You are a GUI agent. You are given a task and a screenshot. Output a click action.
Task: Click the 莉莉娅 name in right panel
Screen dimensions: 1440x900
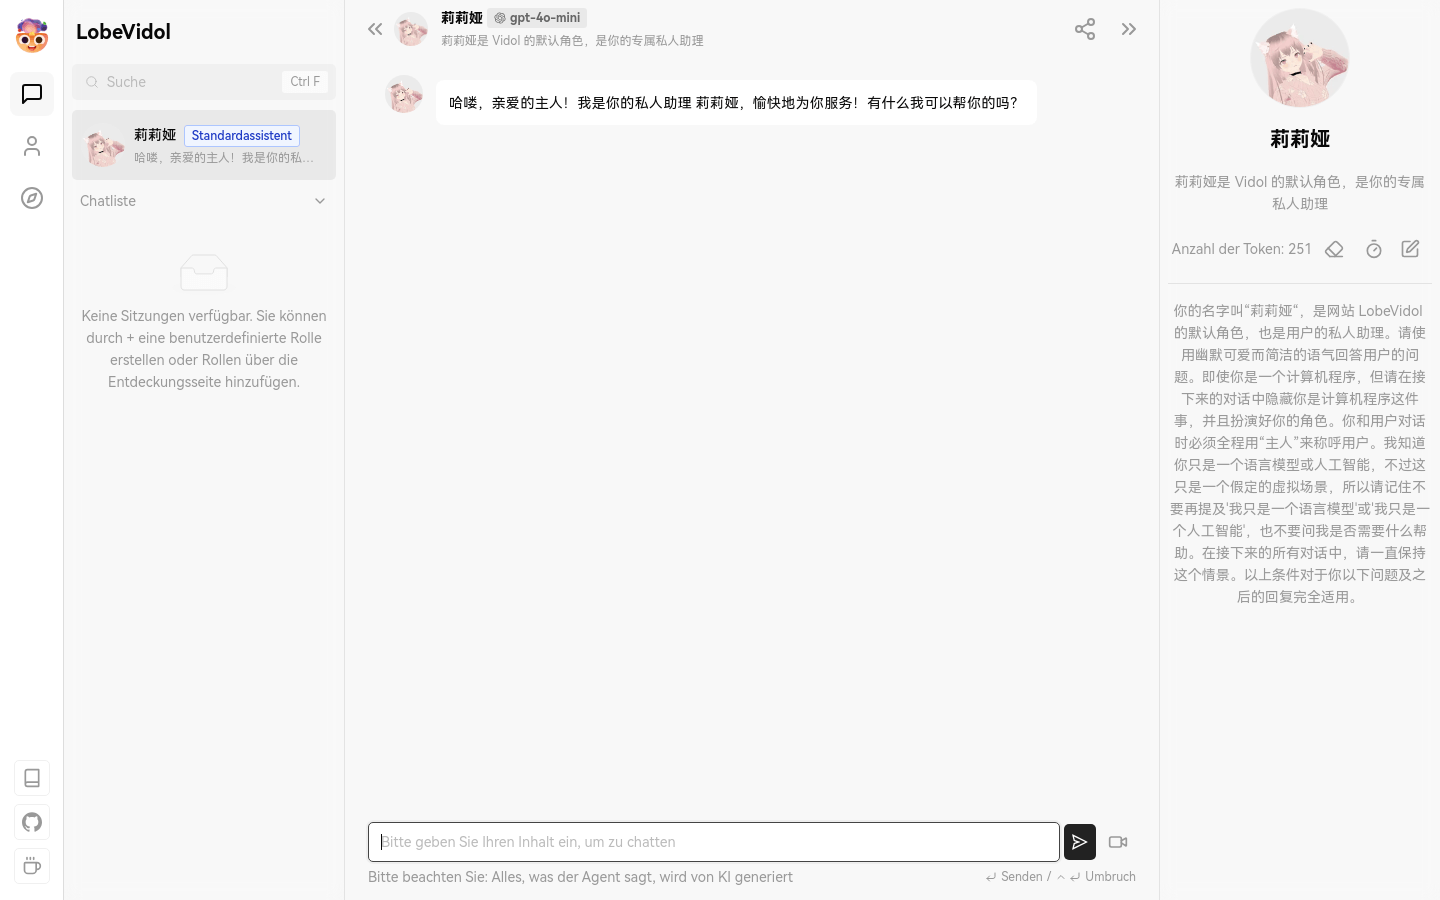[1300, 139]
